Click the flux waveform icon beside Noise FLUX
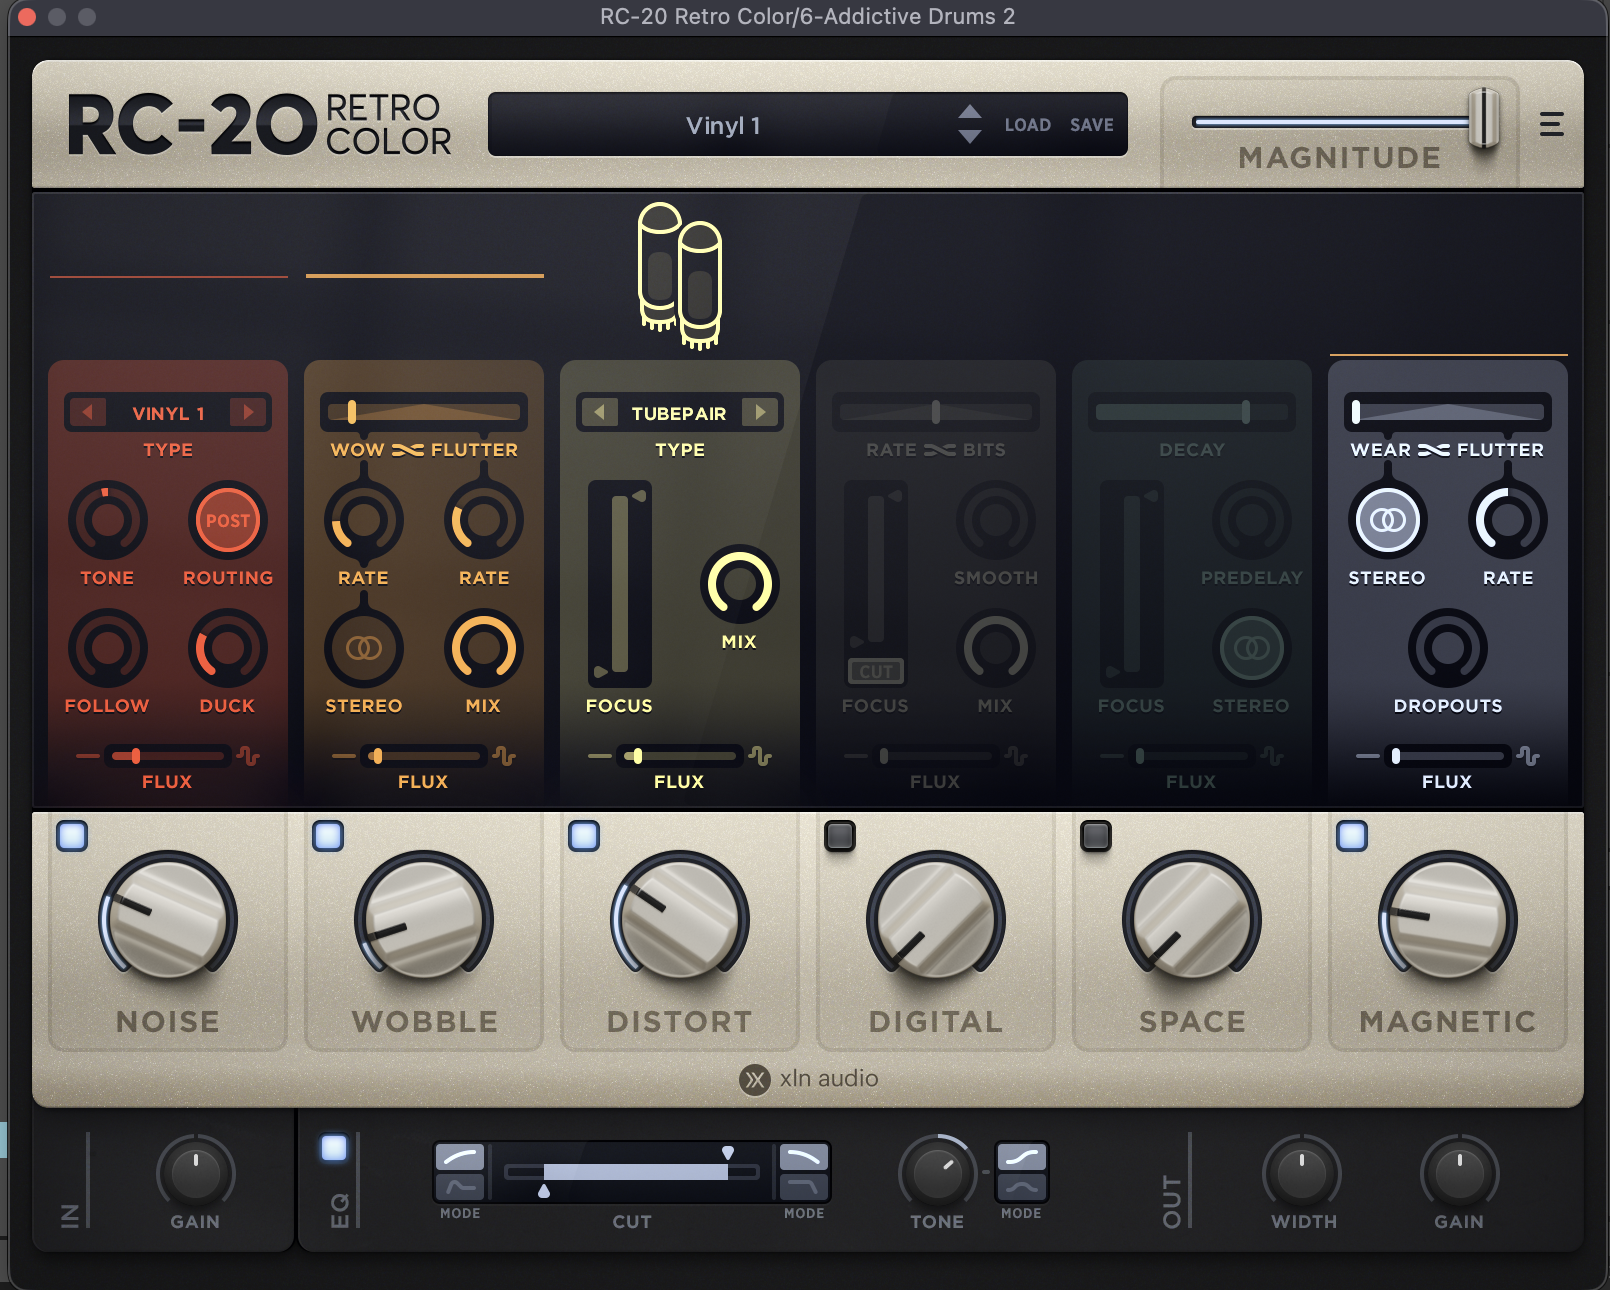 coord(248,756)
